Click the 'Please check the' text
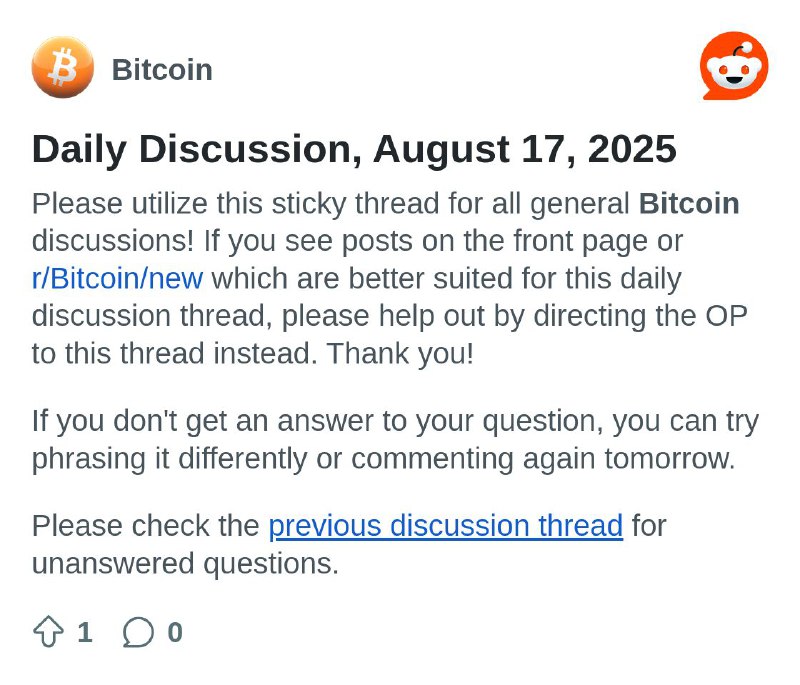This screenshot has width=800, height=685. click(145, 526)
